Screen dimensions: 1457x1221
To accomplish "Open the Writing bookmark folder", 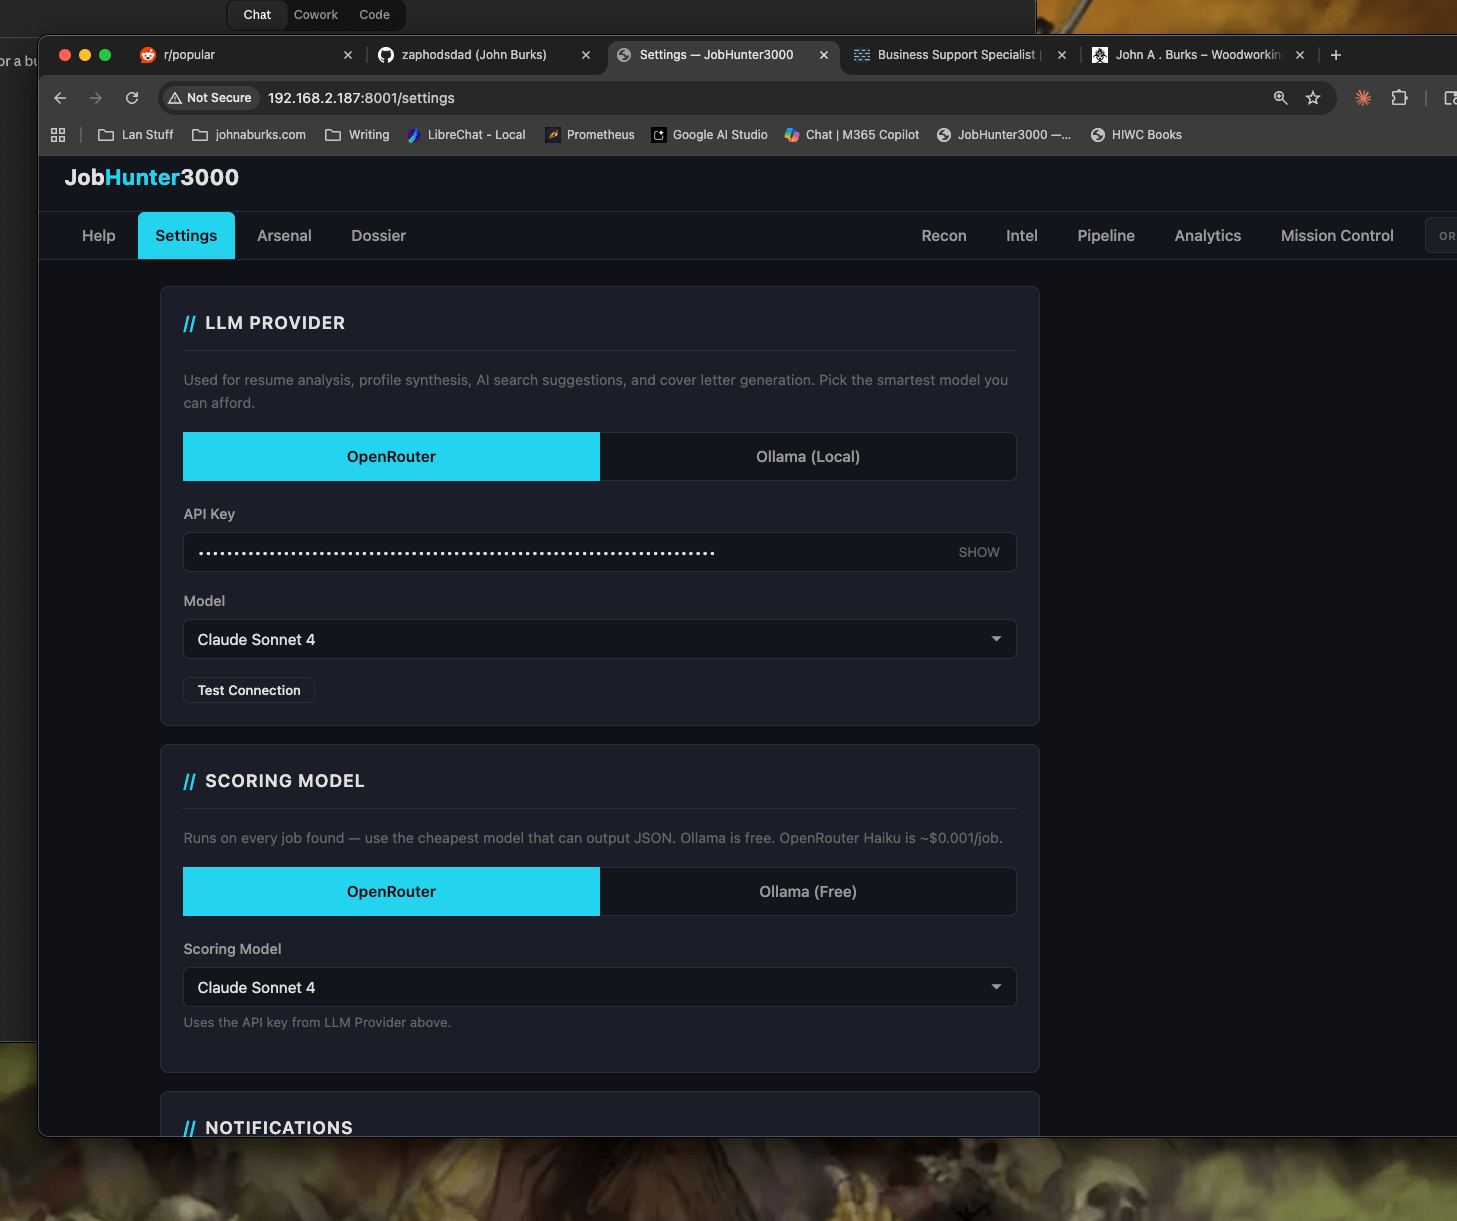I will coord(357,135).
